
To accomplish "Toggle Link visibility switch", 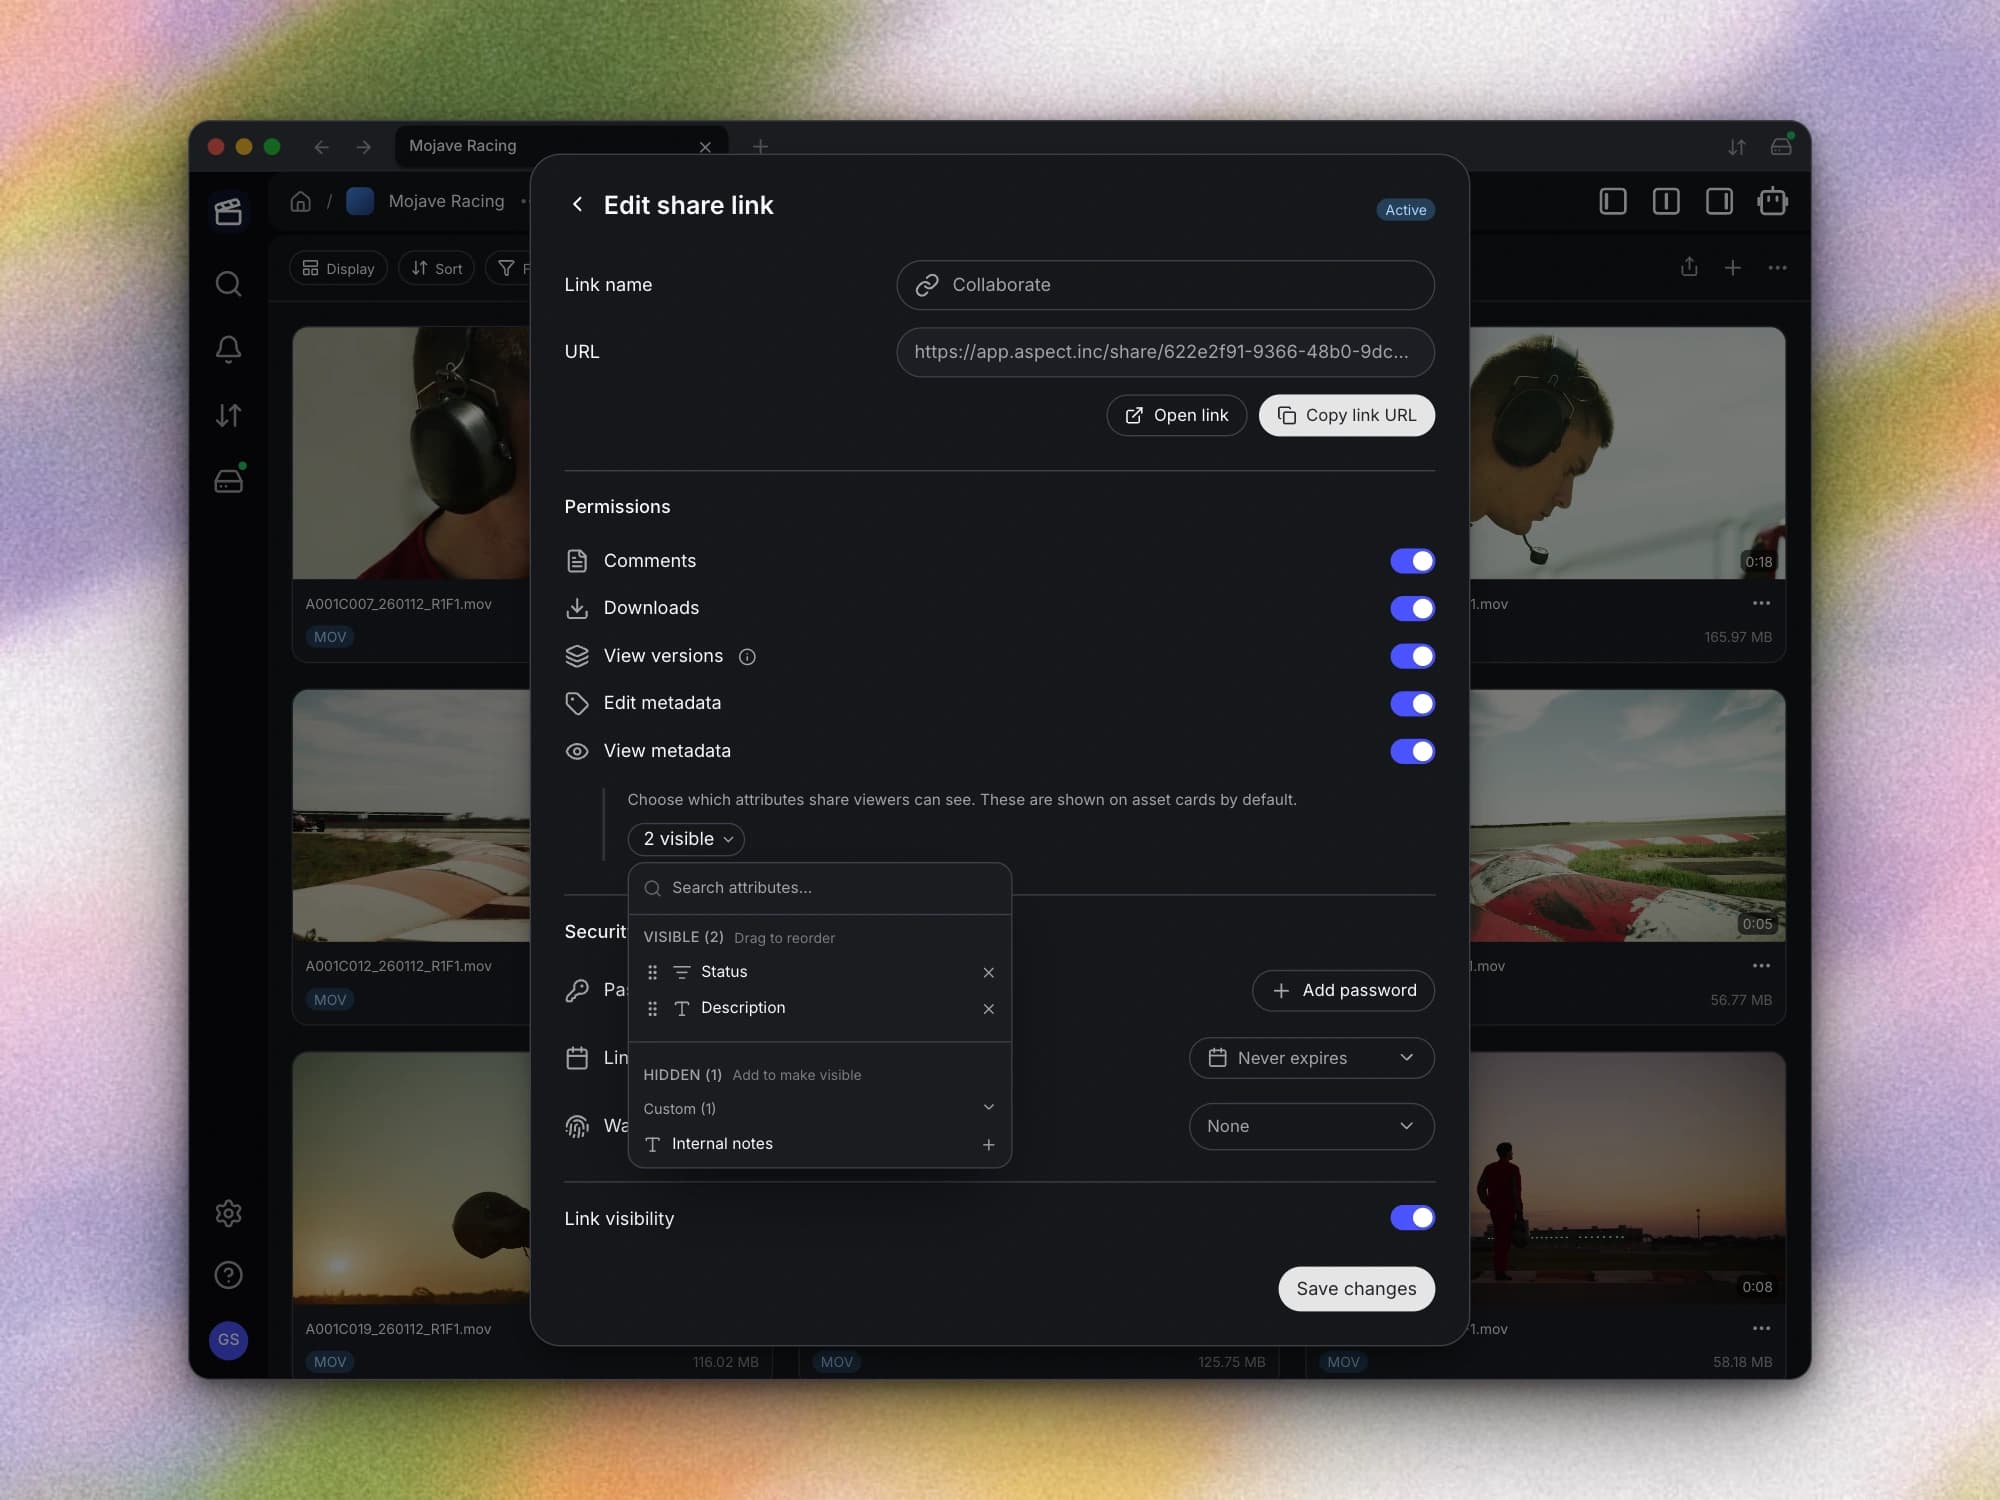I will (1412, 1217).
